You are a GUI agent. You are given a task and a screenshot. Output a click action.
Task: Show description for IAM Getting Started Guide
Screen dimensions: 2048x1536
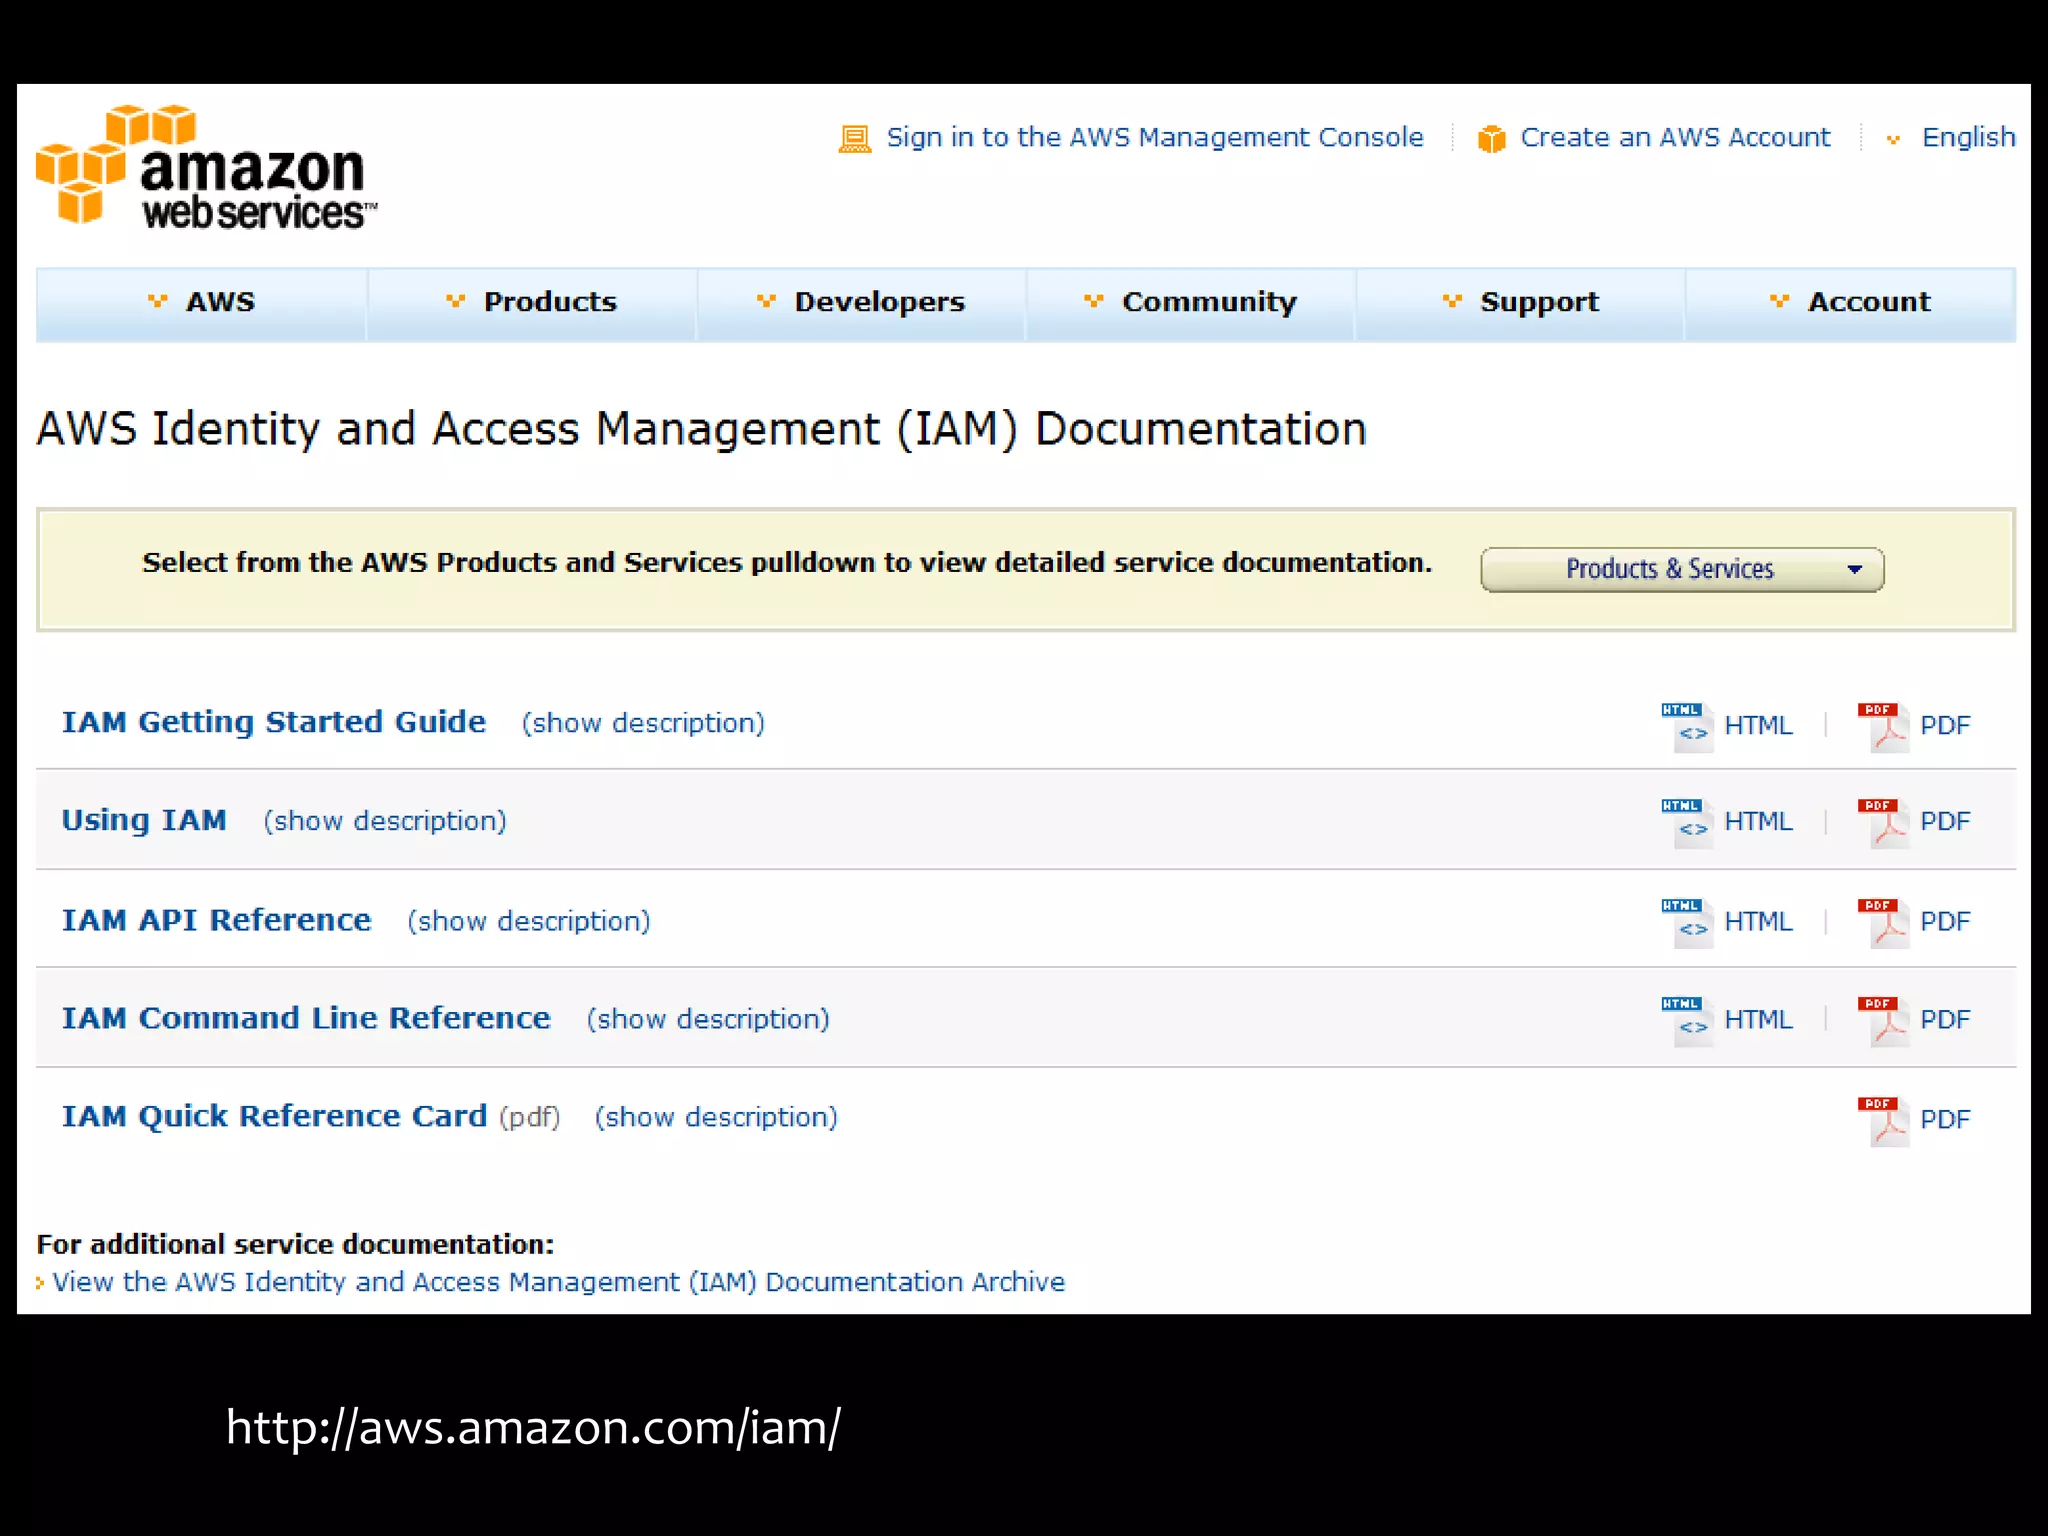pyautogui.click(x=643, y=723)
